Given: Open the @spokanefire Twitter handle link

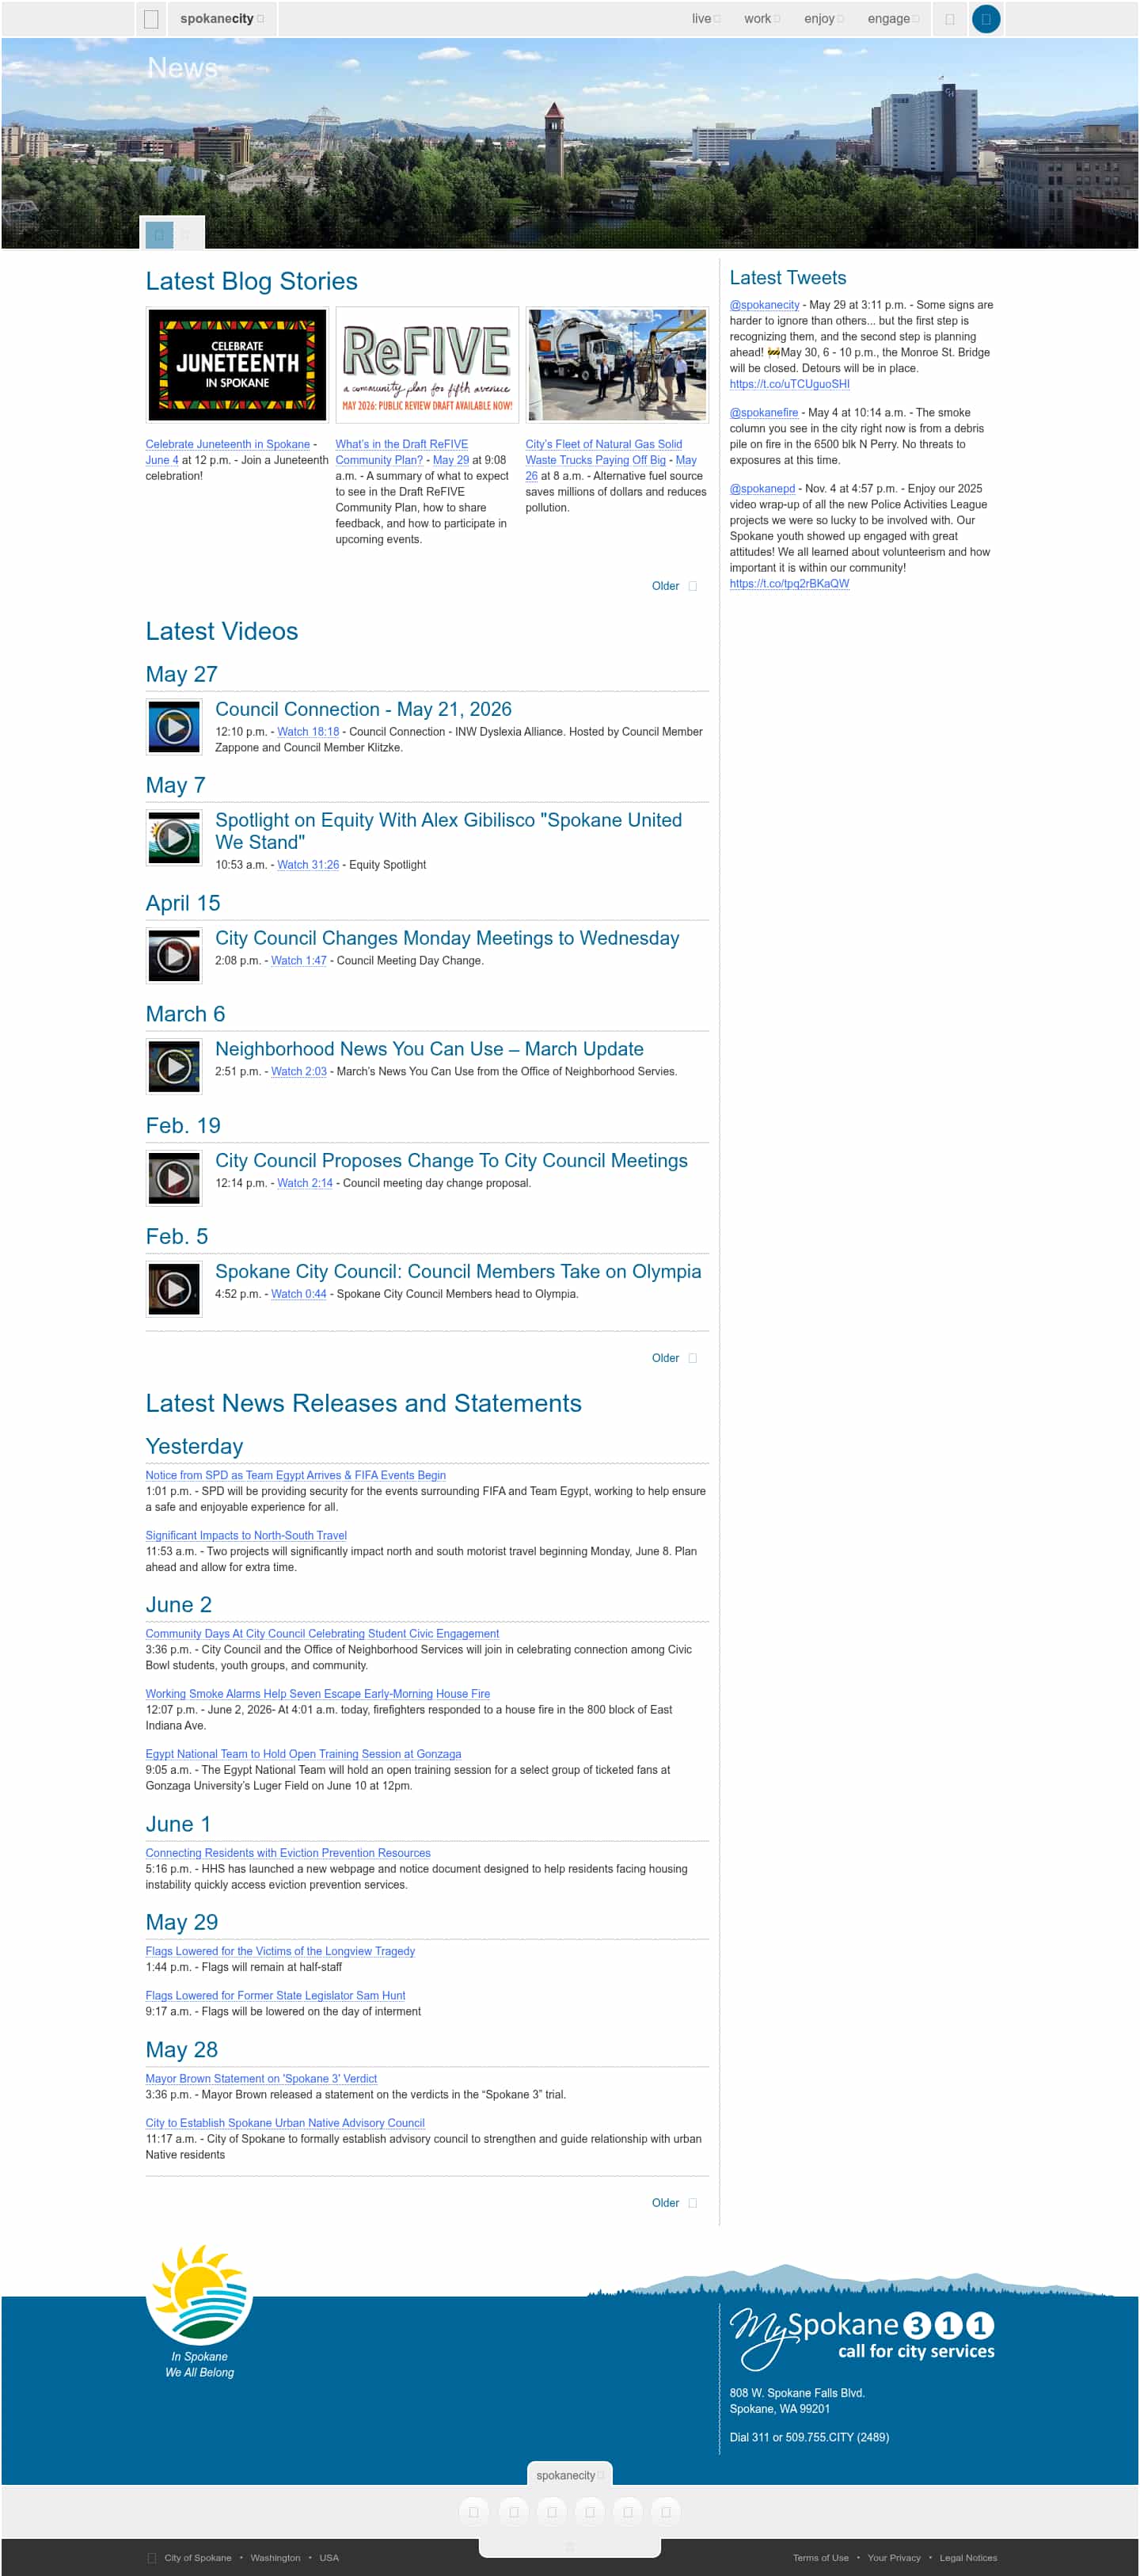Looking at the screenshot, I should coord(764,412).
